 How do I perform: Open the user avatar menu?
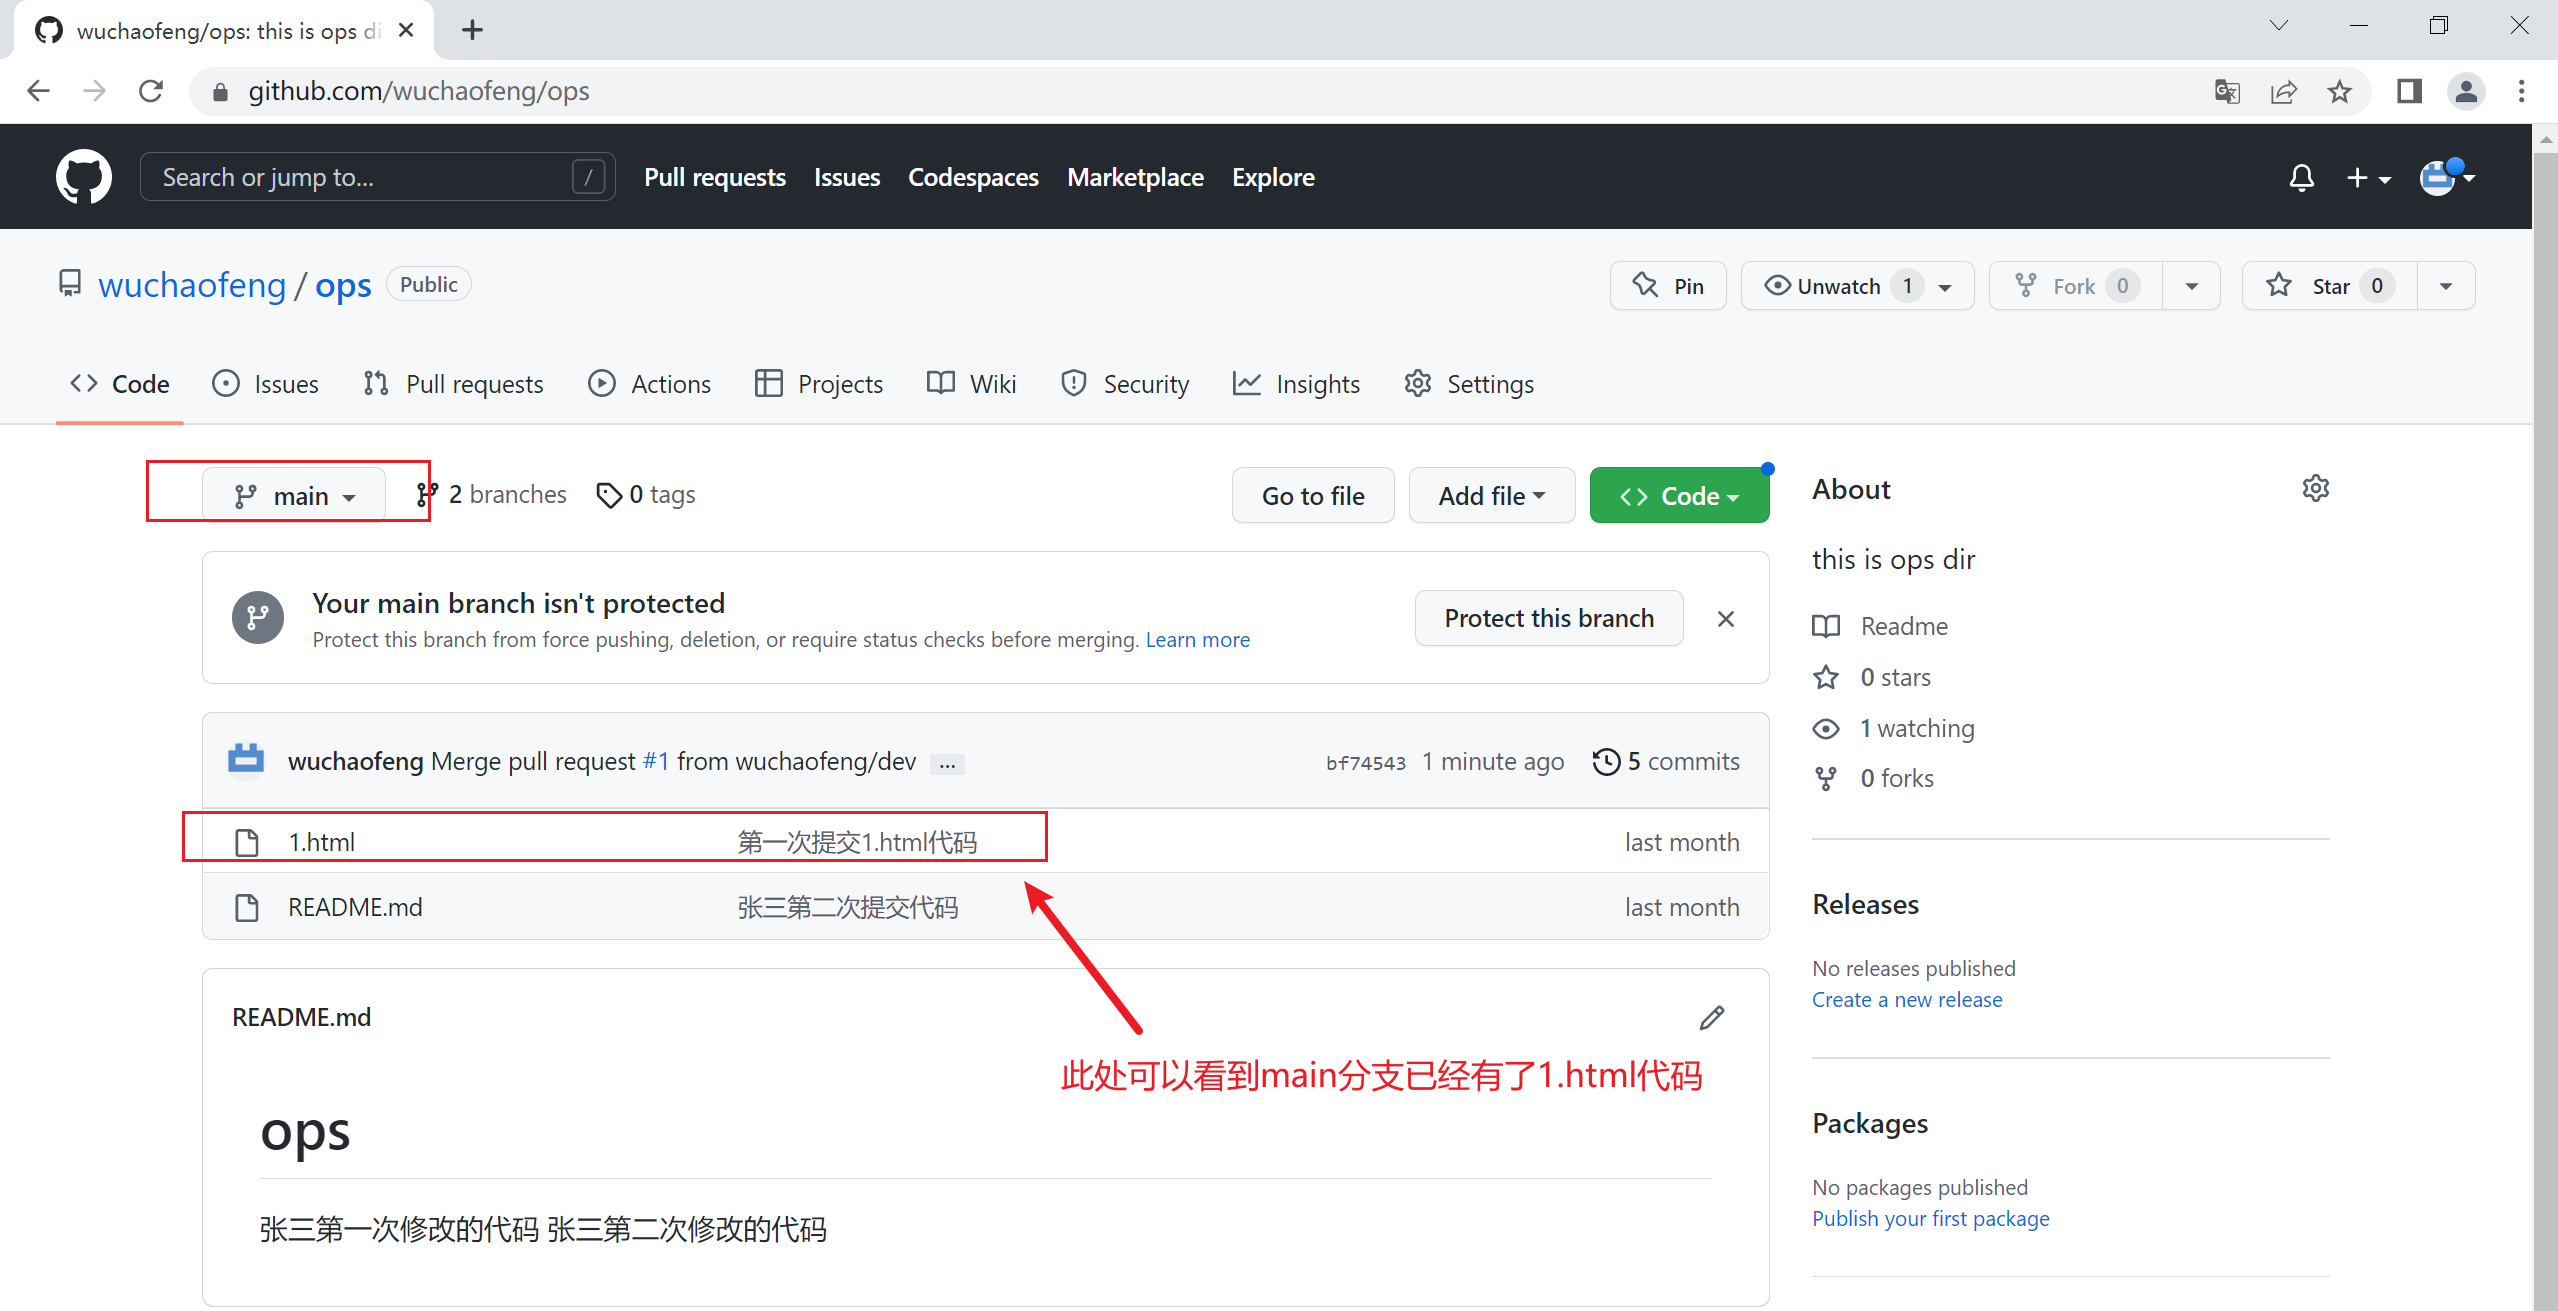point(2446,177)
